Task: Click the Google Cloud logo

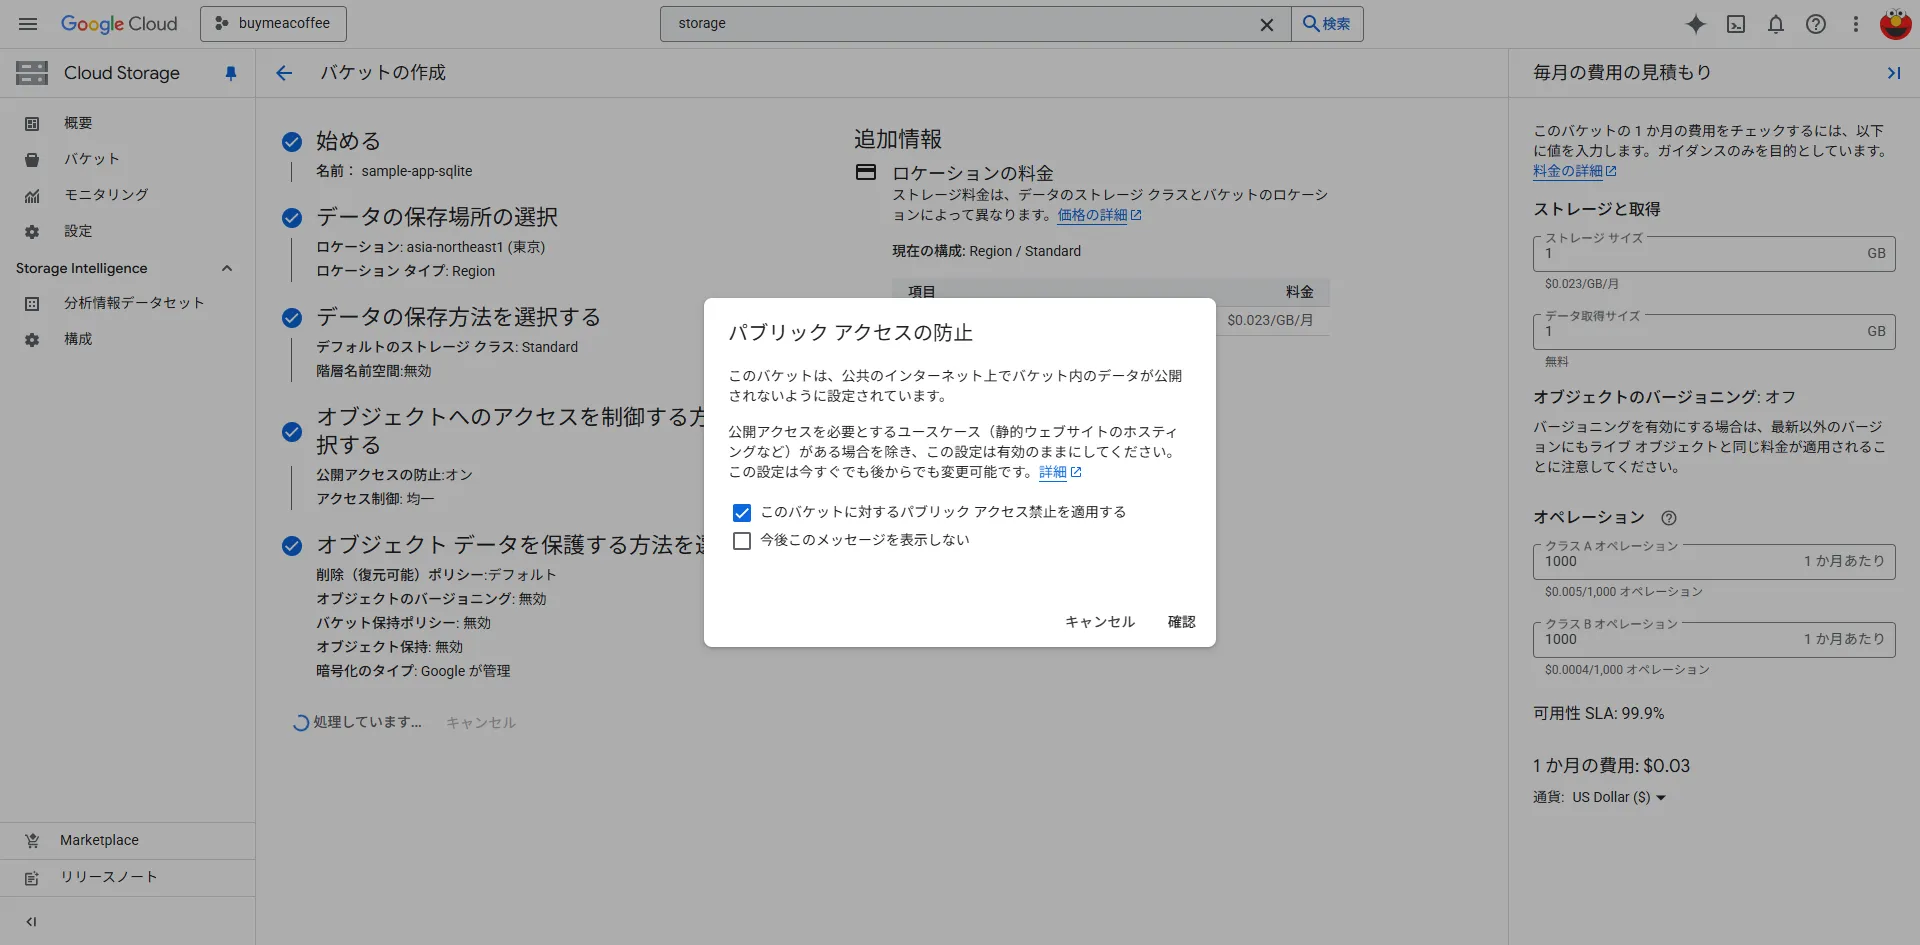Action: [119, 24]
